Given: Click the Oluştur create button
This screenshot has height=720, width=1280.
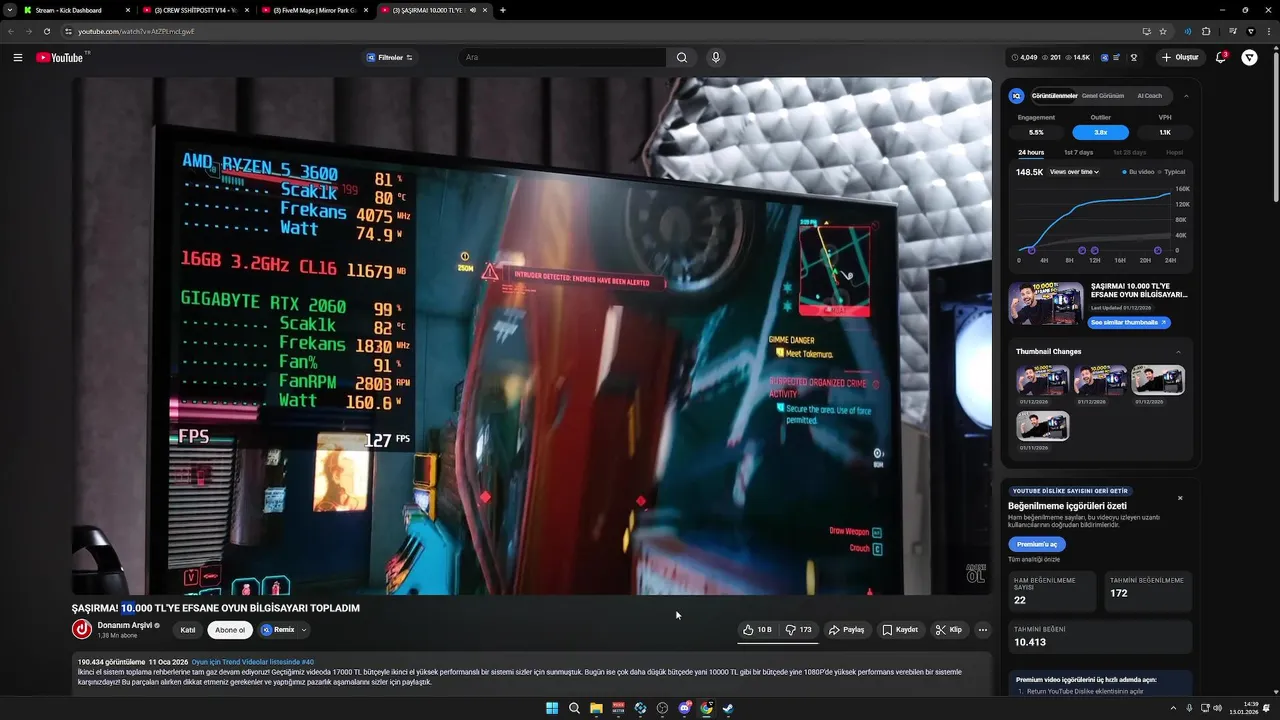Looking at the screenshot, I should point(1180,57).
